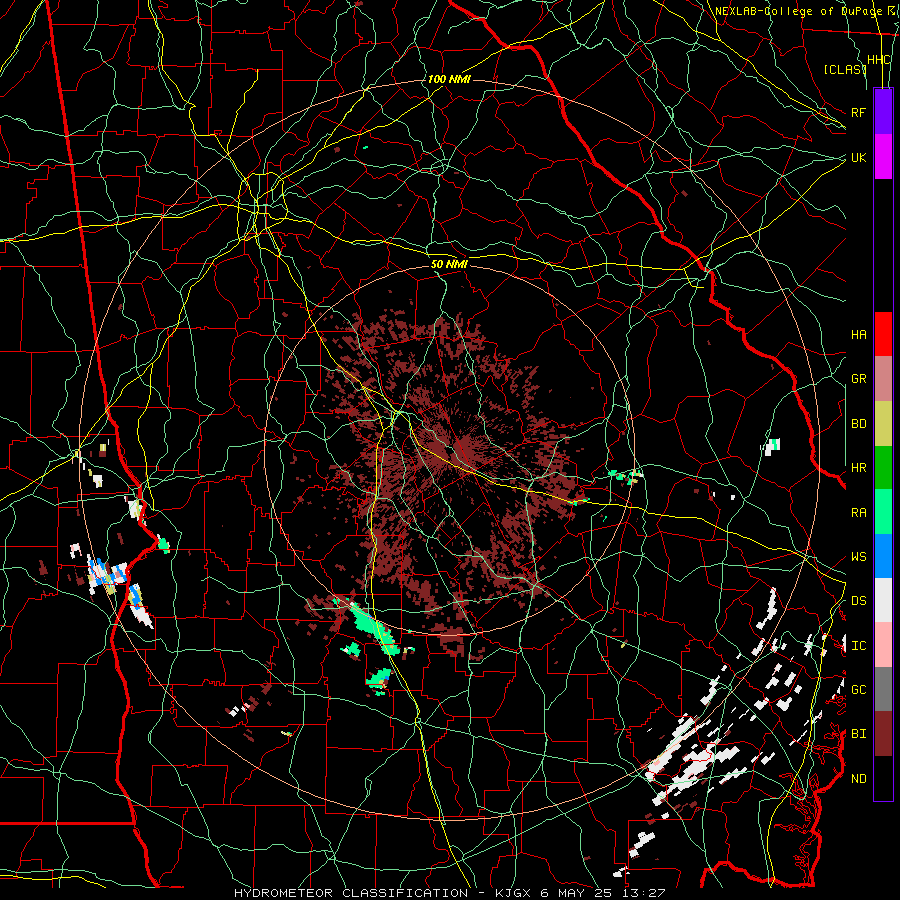Screen dimensions: 900x900
Task: Click the 6 MAY 25 date text
Action: coord(577,893)
